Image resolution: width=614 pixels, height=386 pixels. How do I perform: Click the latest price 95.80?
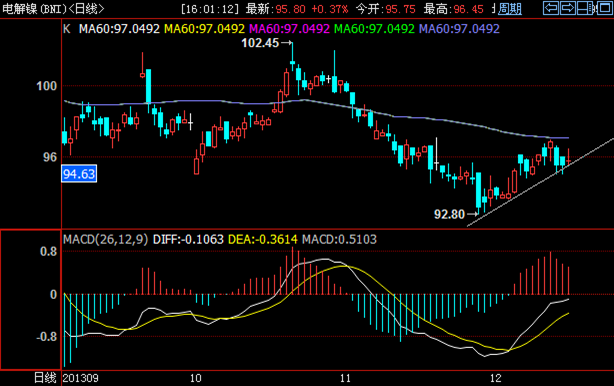(x=290, y=9)
